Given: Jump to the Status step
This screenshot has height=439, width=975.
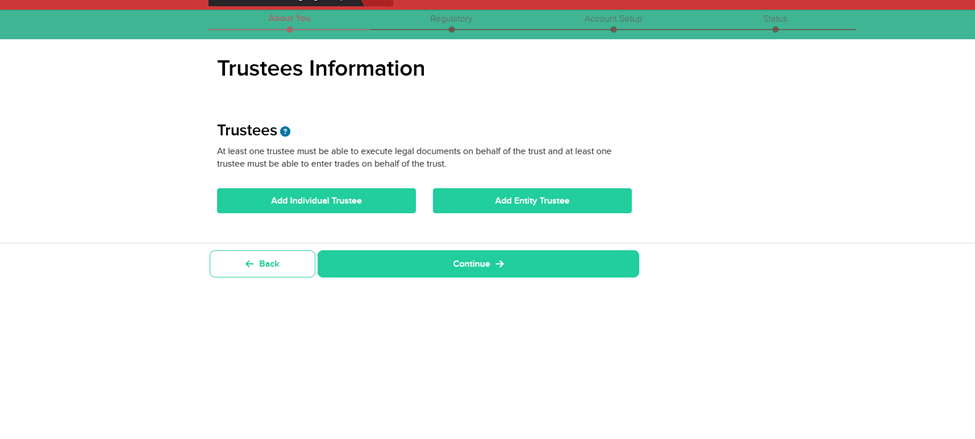Looking at the screenshot, I should click(775, 18).
